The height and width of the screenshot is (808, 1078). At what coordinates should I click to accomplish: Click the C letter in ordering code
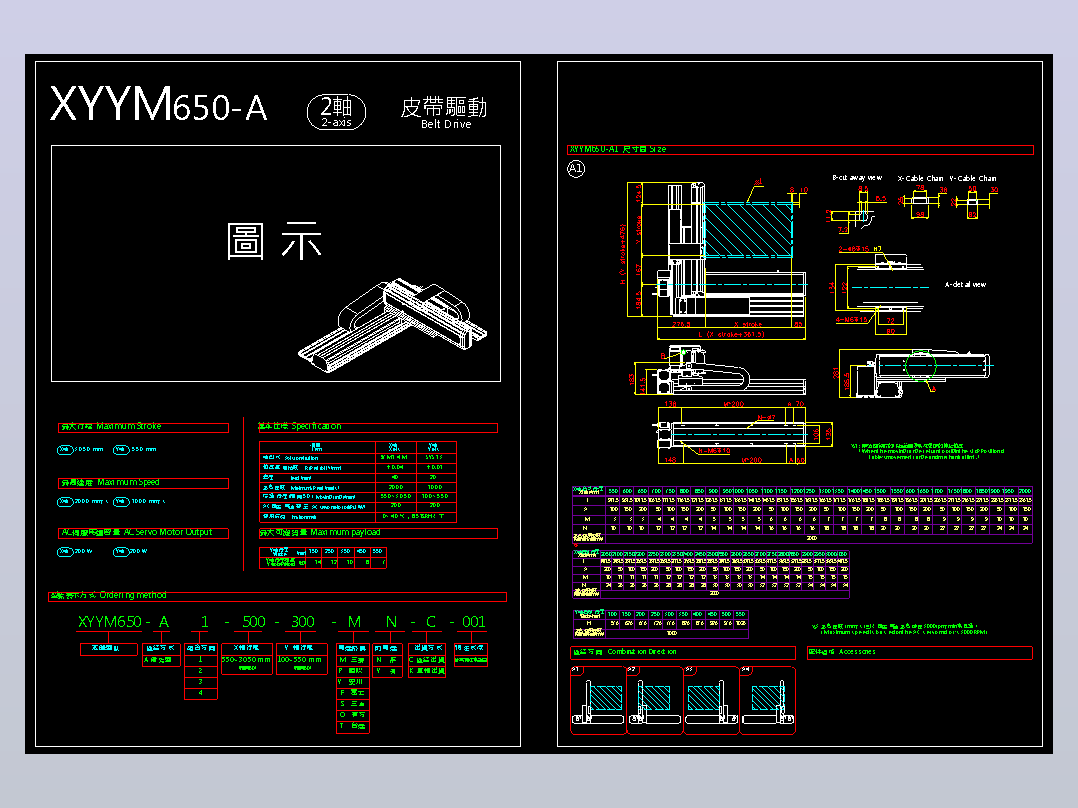click(431, 622)
